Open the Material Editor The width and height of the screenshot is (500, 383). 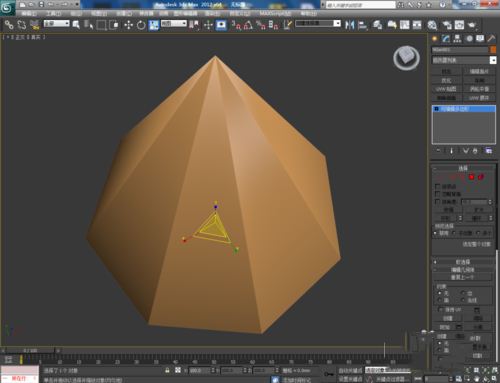point(432,25)
